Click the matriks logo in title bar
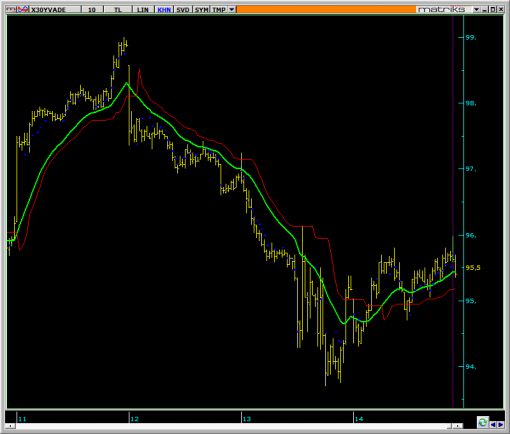Image resolution: width=510 pixels, height=434 pixels. [441, 9]
